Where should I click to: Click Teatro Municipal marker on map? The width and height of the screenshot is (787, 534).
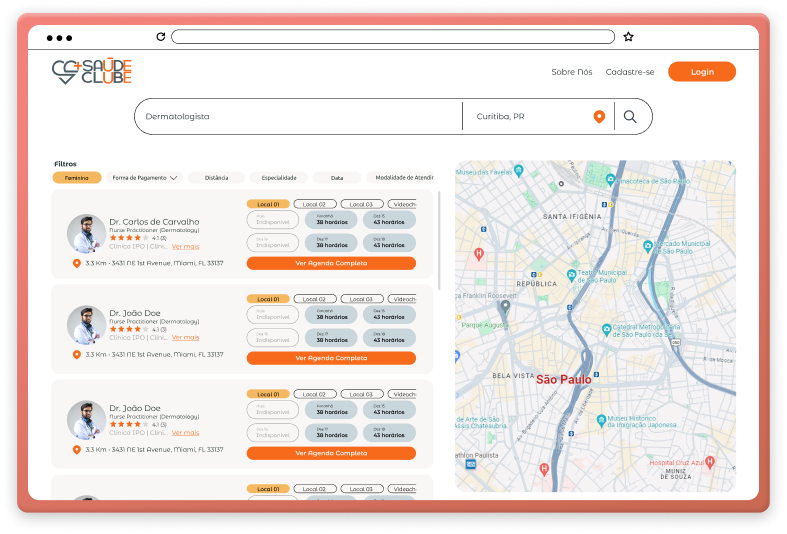coord(571,274)
